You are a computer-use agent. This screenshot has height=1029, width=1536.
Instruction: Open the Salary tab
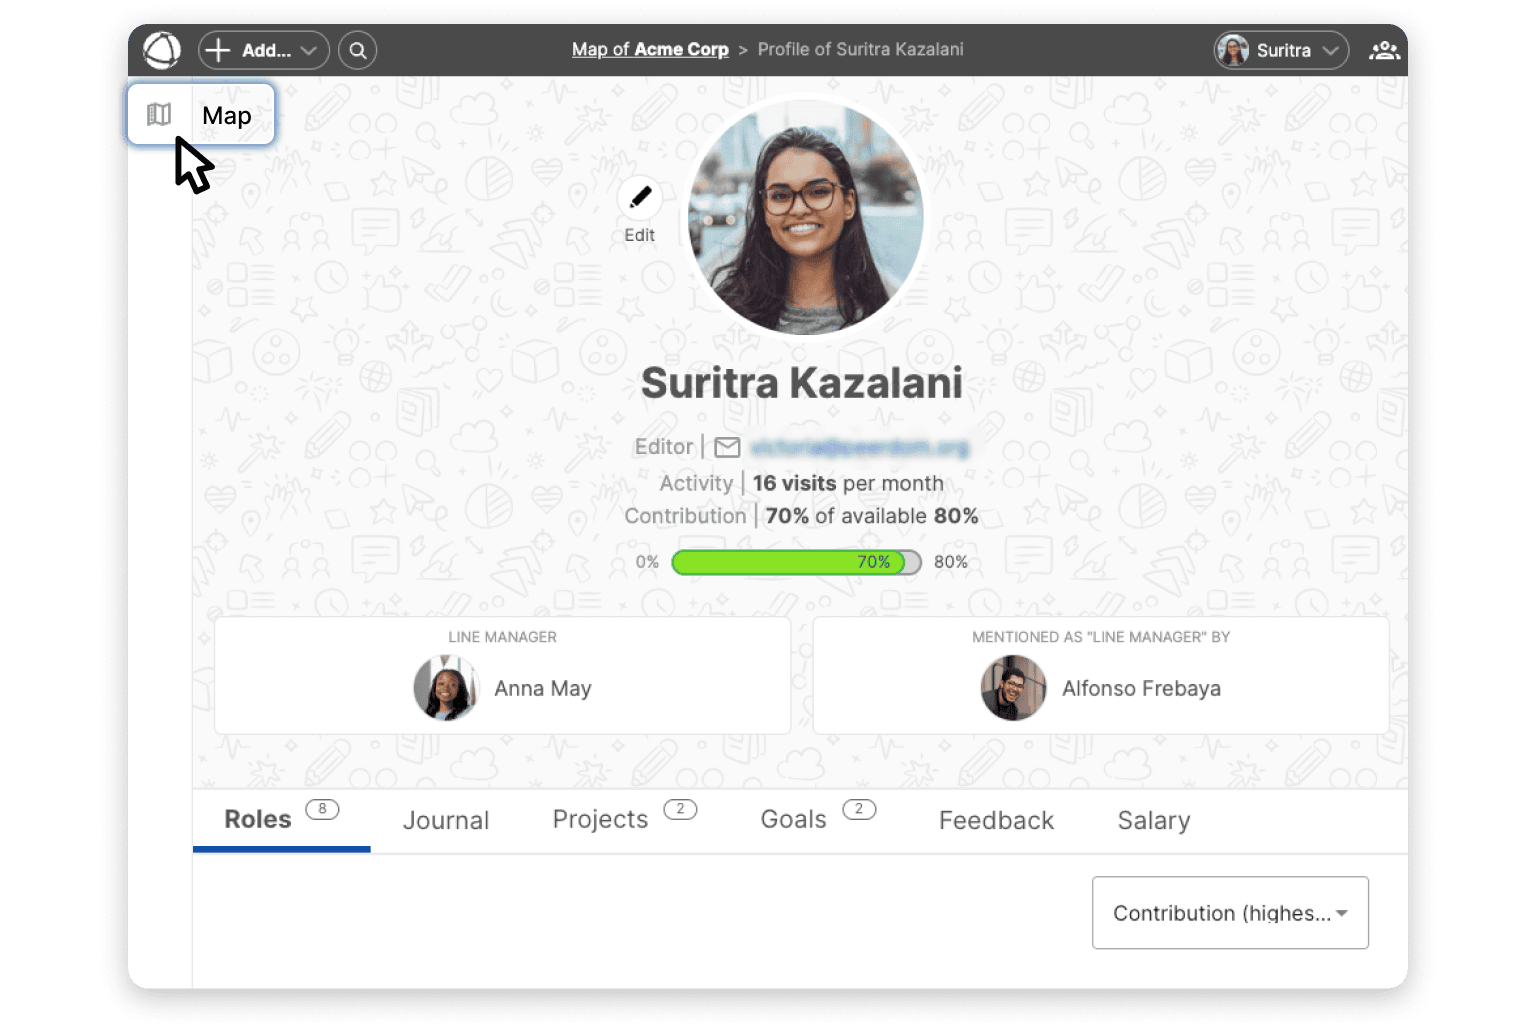pyautogui.click(x=1153, y=820)
